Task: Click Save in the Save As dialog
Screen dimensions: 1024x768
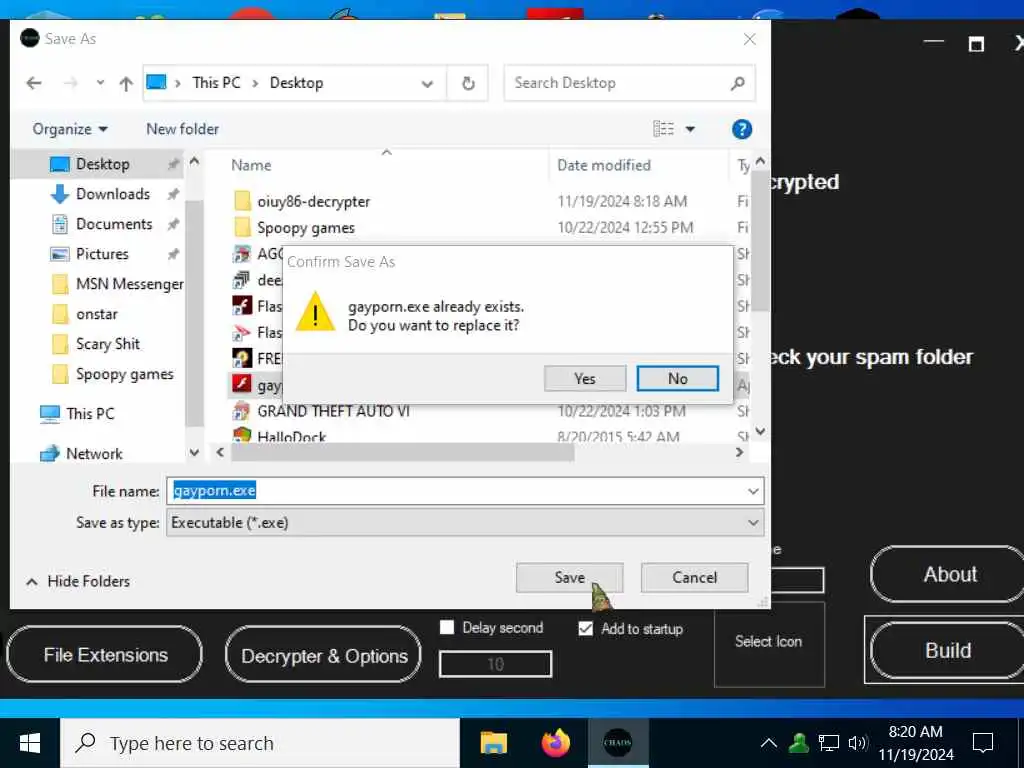Action: tap(569, 577)
